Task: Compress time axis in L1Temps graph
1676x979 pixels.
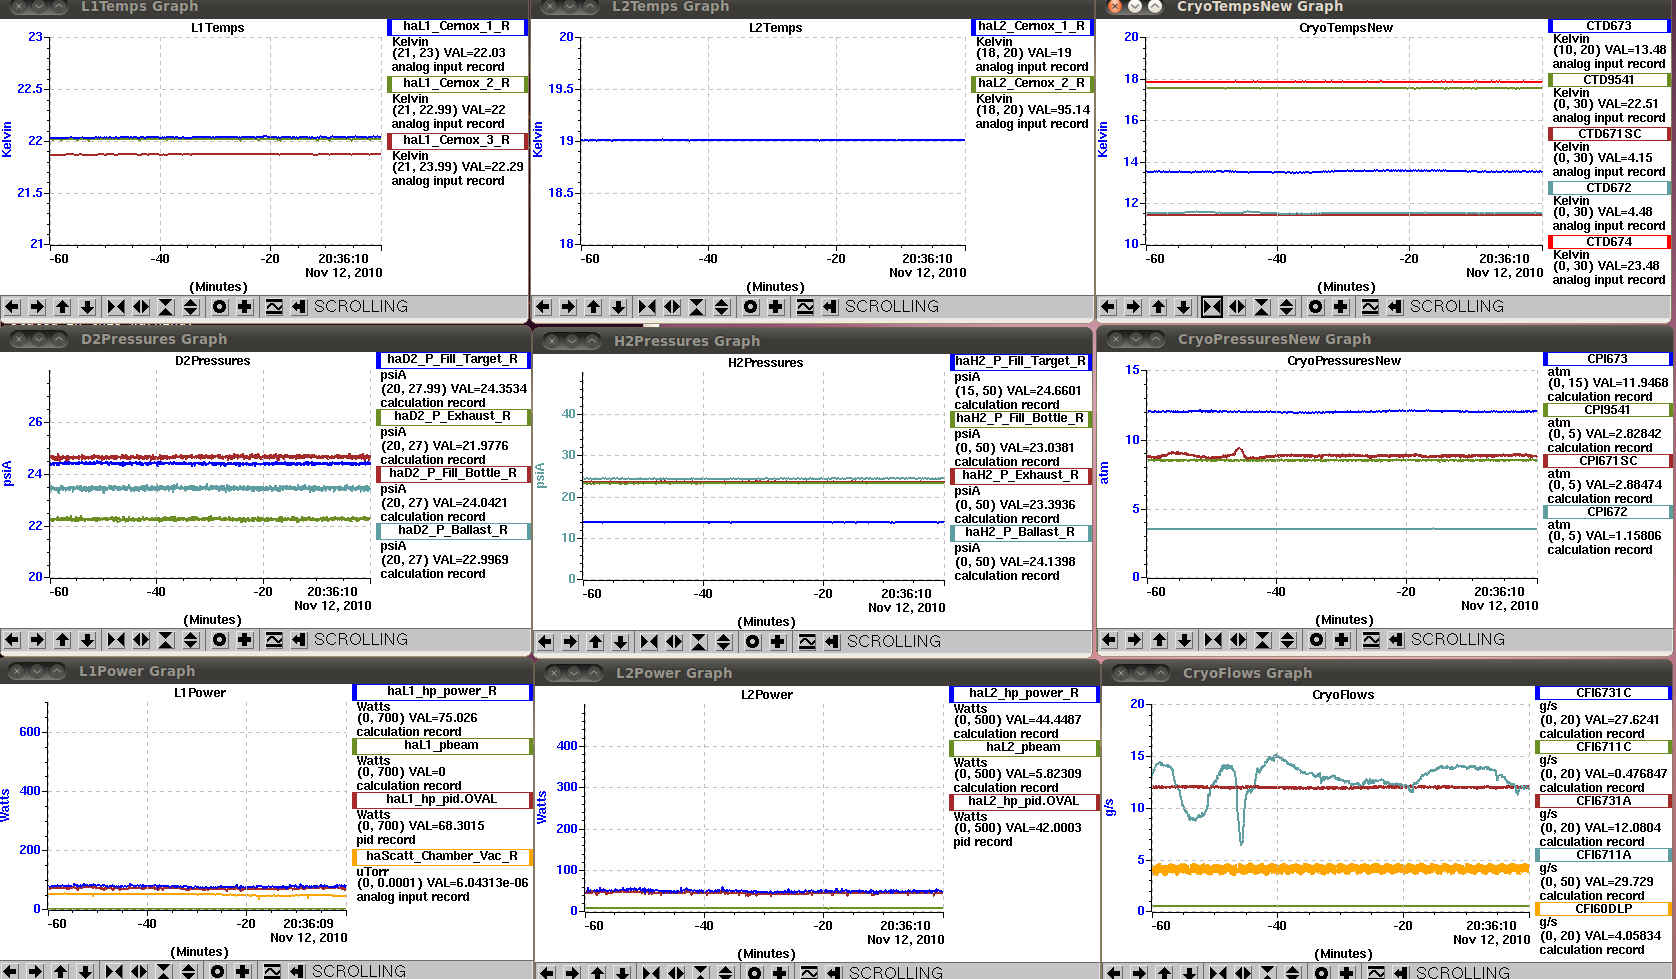Action: point(116,307)
